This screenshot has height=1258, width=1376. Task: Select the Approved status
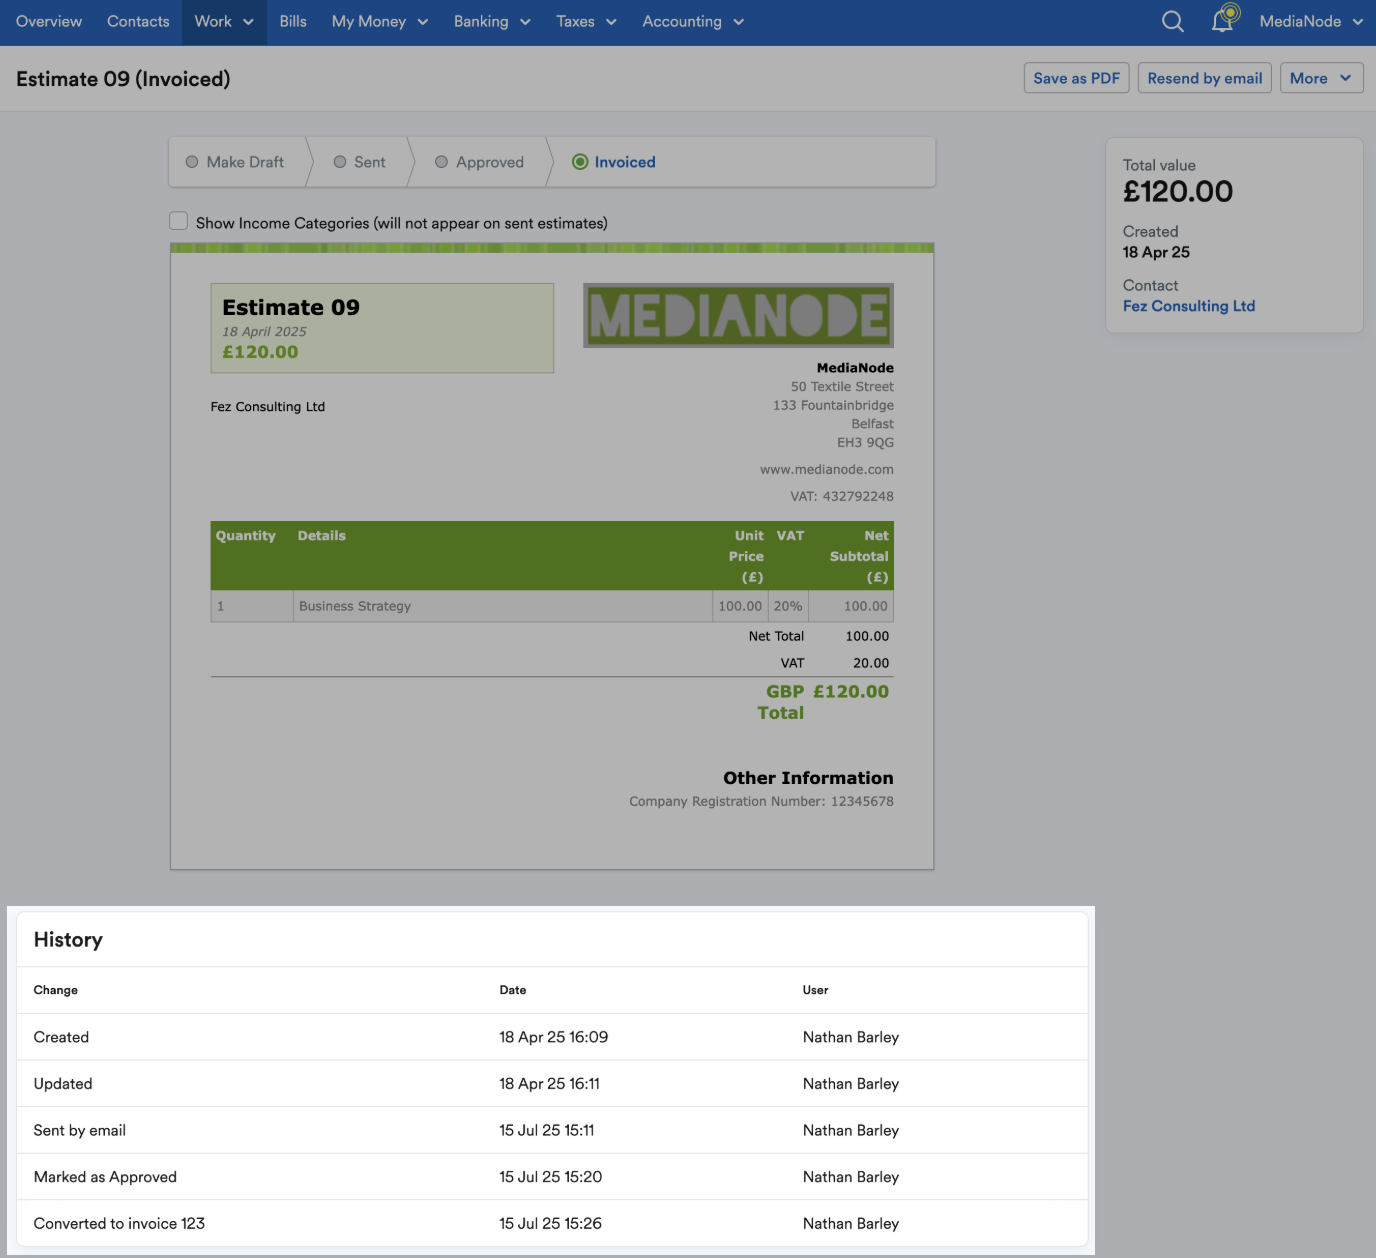tap(480, 162)
